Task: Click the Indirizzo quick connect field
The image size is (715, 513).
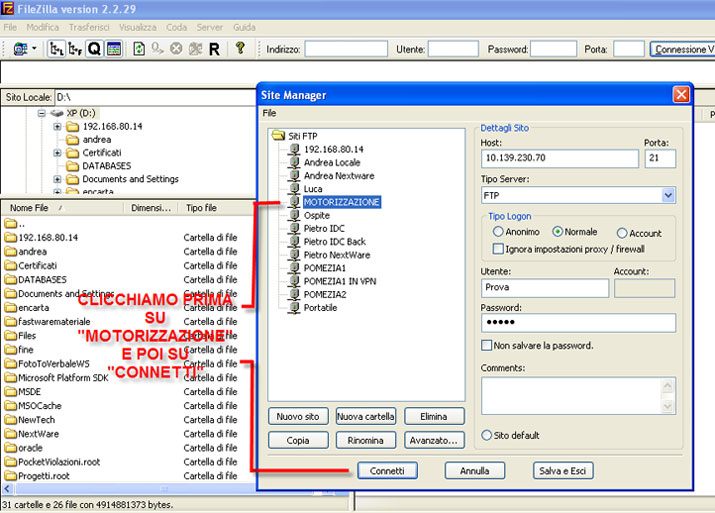Action: 346,49
